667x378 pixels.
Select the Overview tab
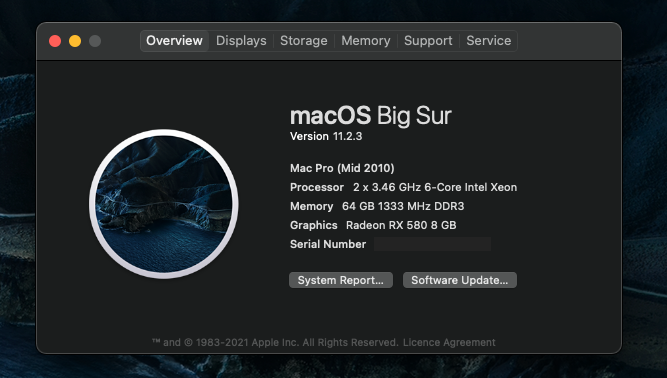(x=174, y=41)
